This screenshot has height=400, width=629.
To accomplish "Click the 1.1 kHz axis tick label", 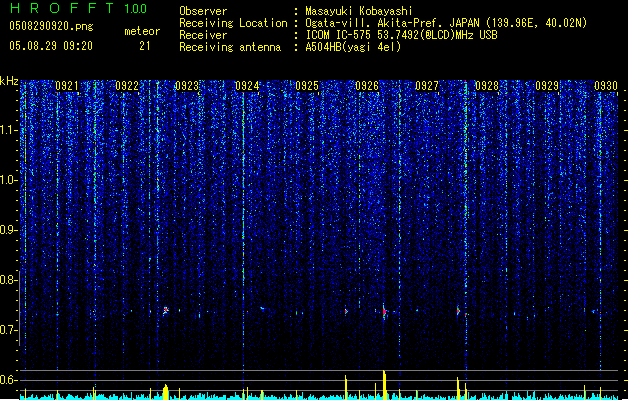I will click(8, 130).
